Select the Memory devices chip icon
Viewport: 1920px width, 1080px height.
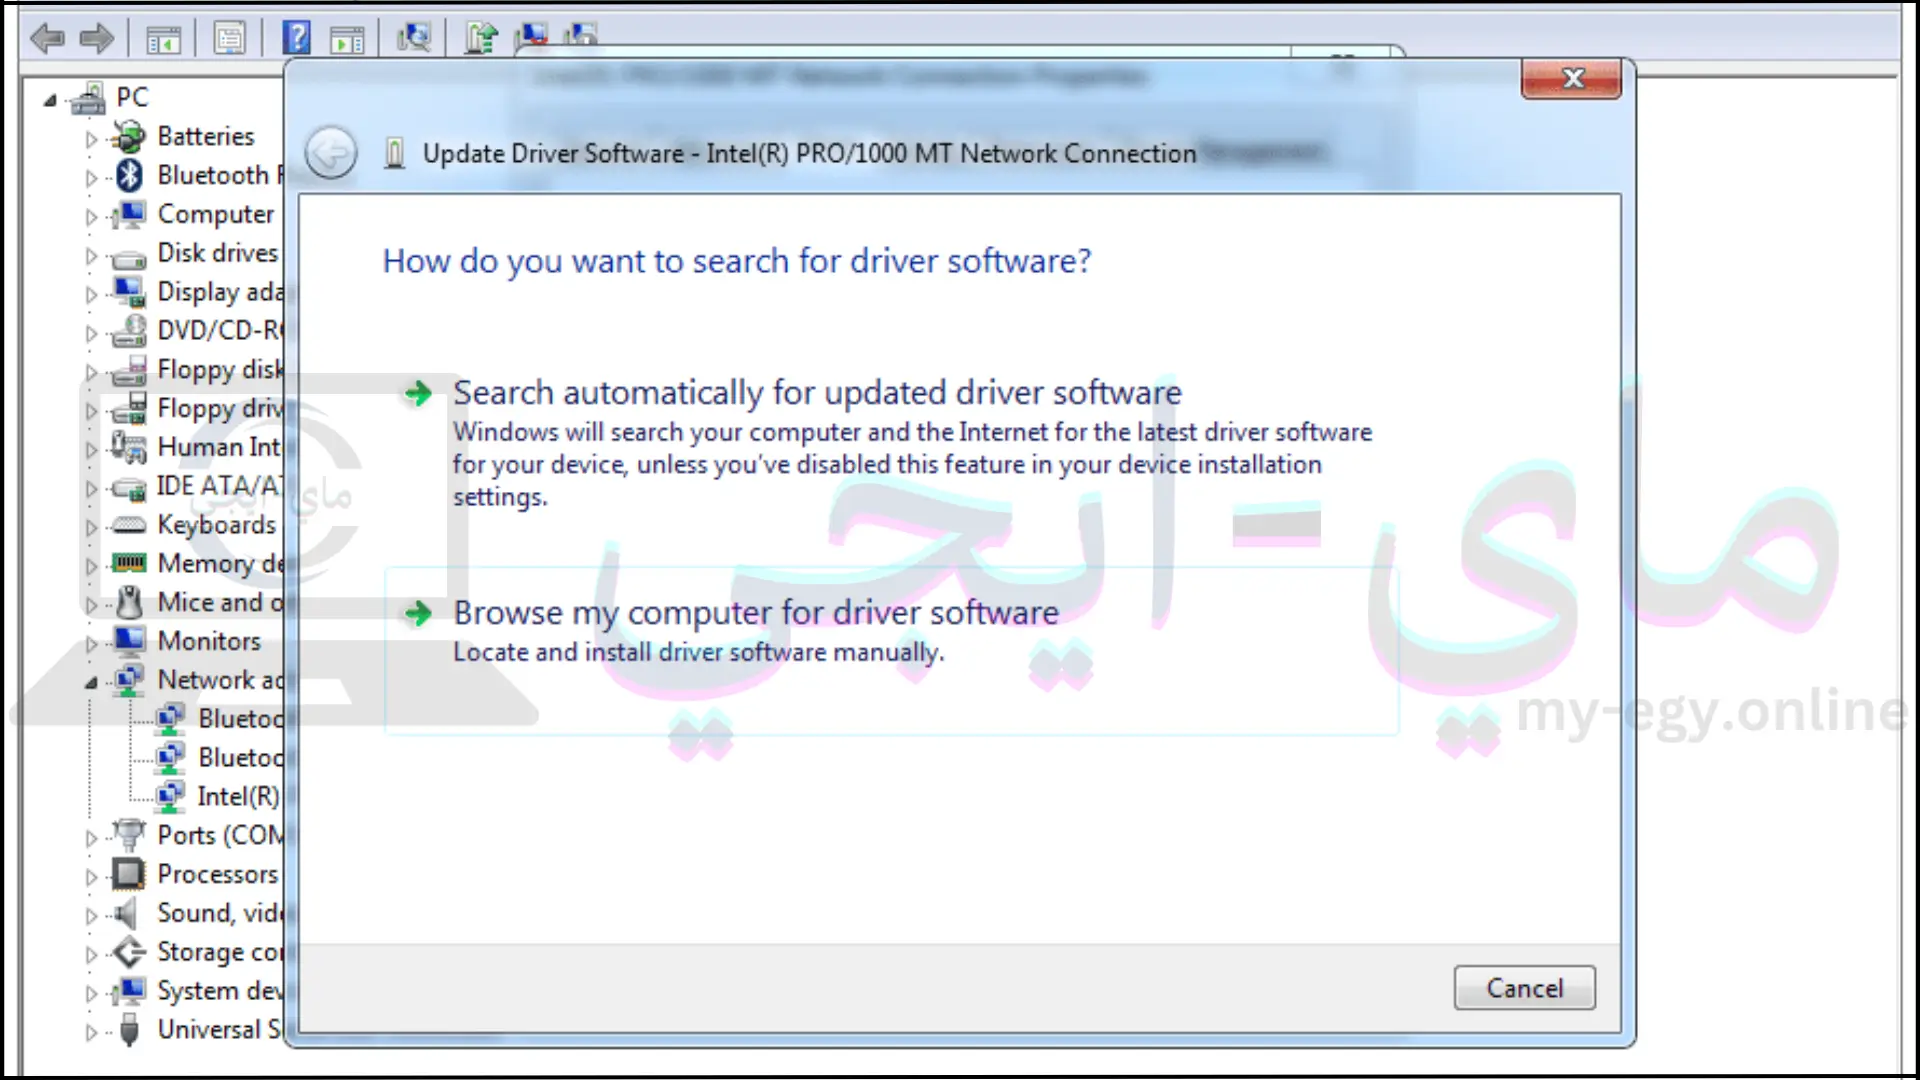129,564
